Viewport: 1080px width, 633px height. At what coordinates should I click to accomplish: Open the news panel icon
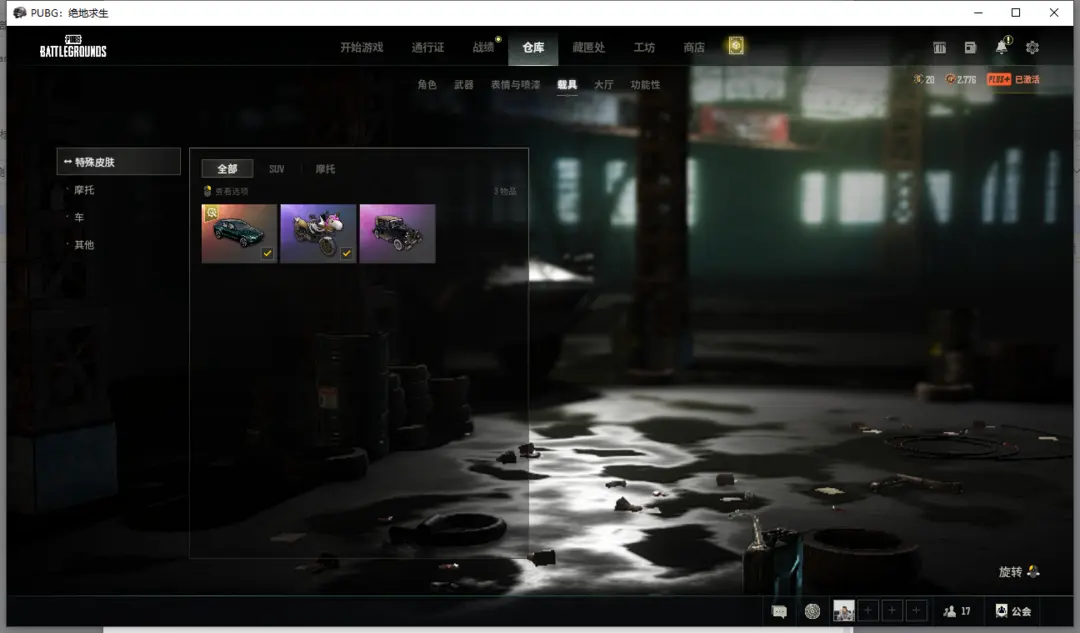970,48
